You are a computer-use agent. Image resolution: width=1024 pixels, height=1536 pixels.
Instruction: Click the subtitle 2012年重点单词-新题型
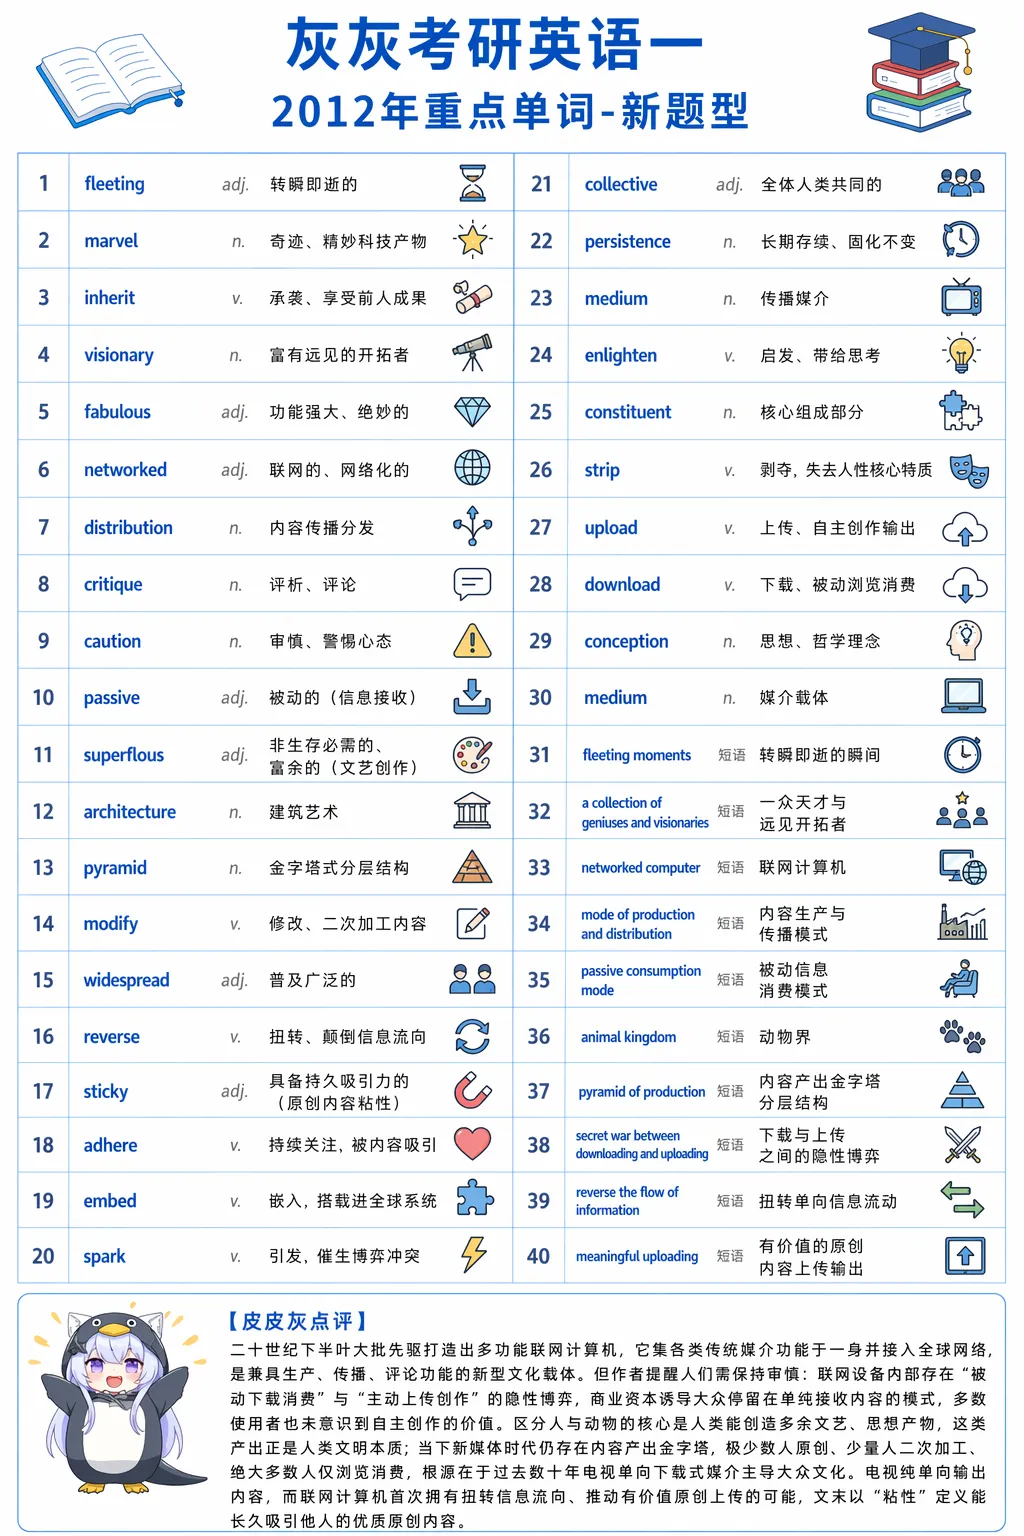click(510, 111)
